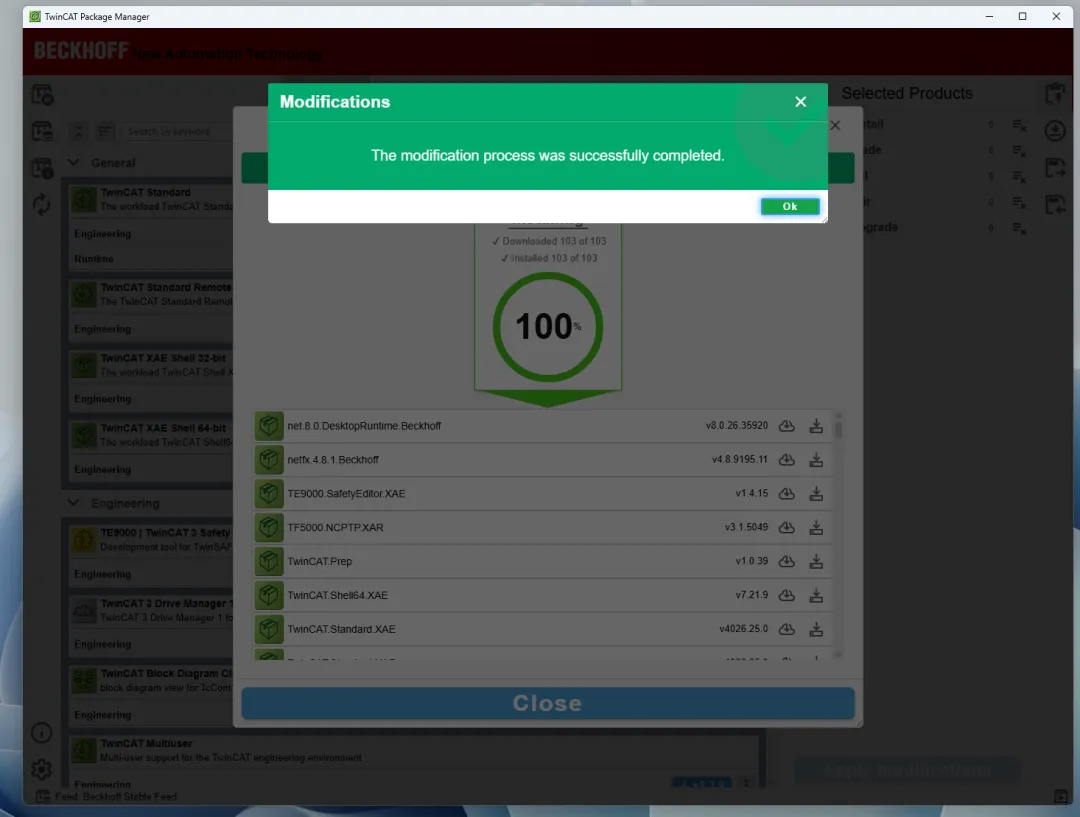
Task: Clear the last Selected Products row list
Action: click(x=1019, y=228)
